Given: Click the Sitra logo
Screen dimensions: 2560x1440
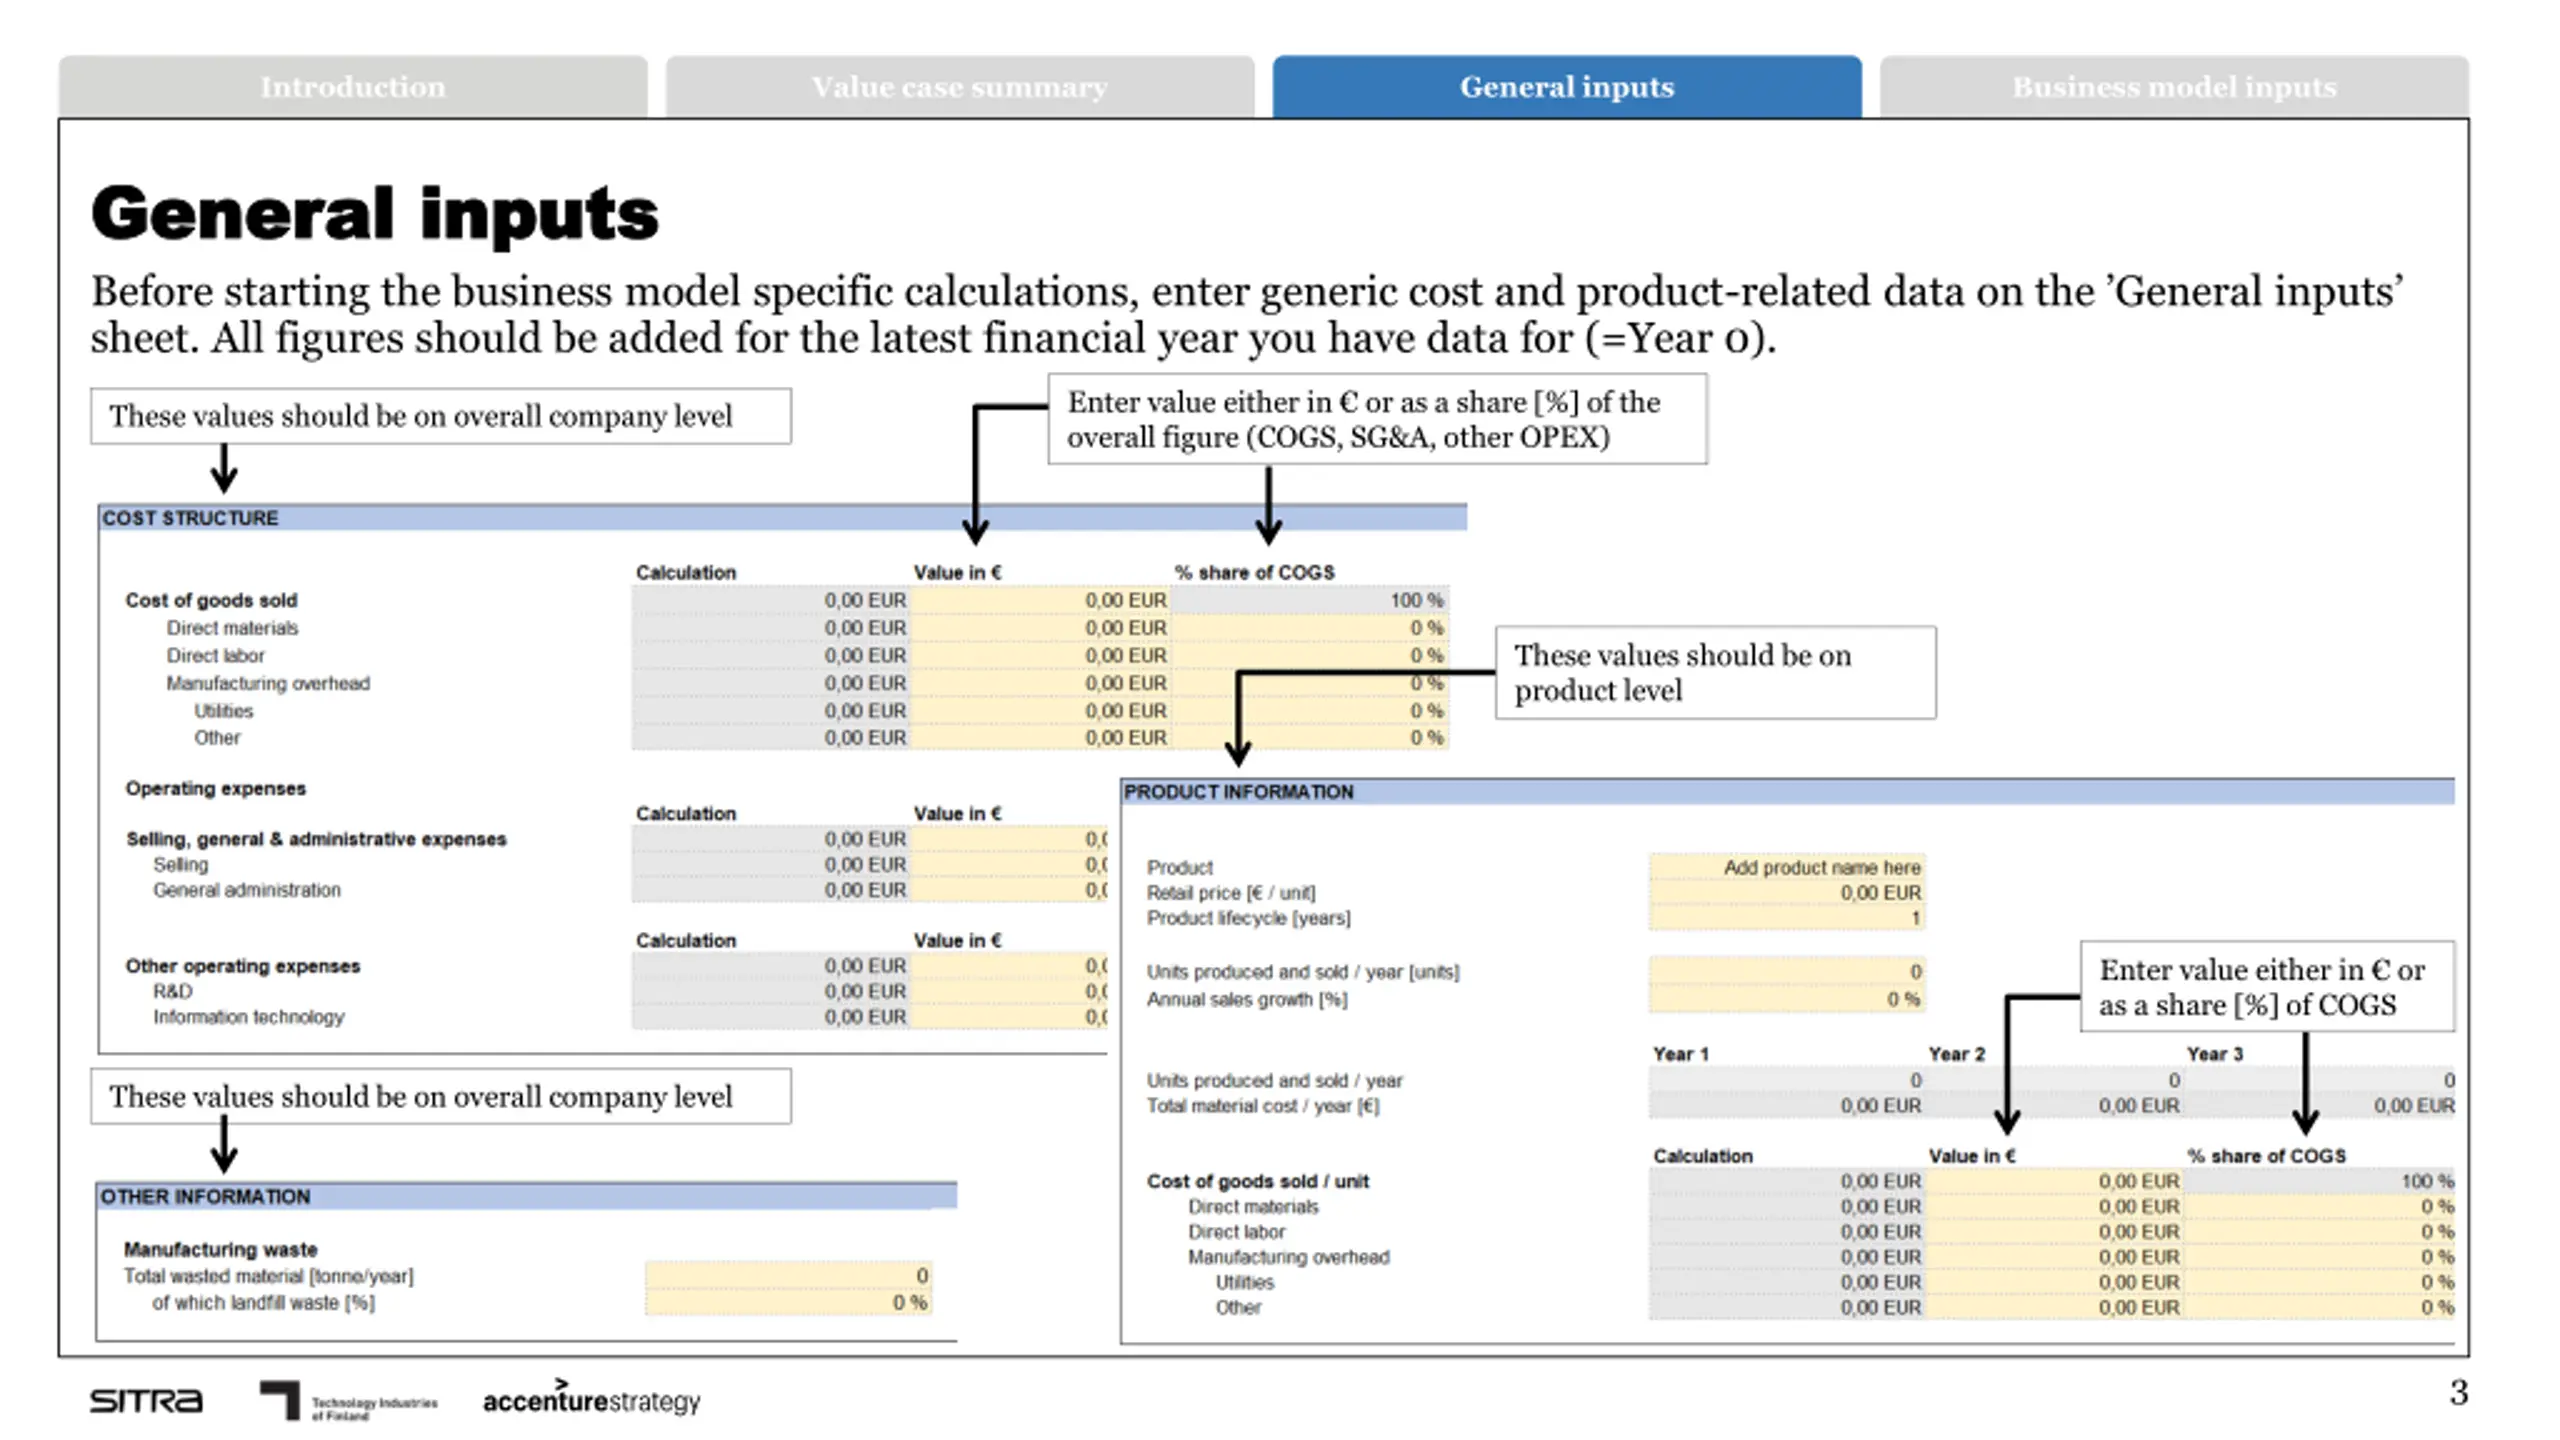Looking at the screenshot, I should (x=146, y=1401).
